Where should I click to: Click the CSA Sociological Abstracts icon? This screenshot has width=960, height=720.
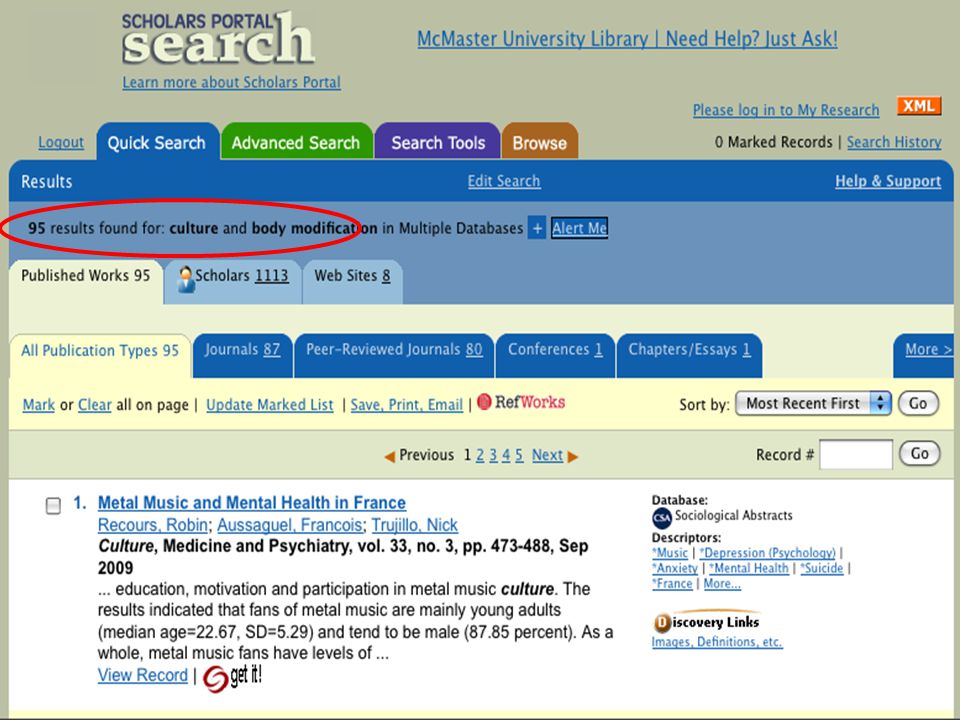(x=662, y=518)
